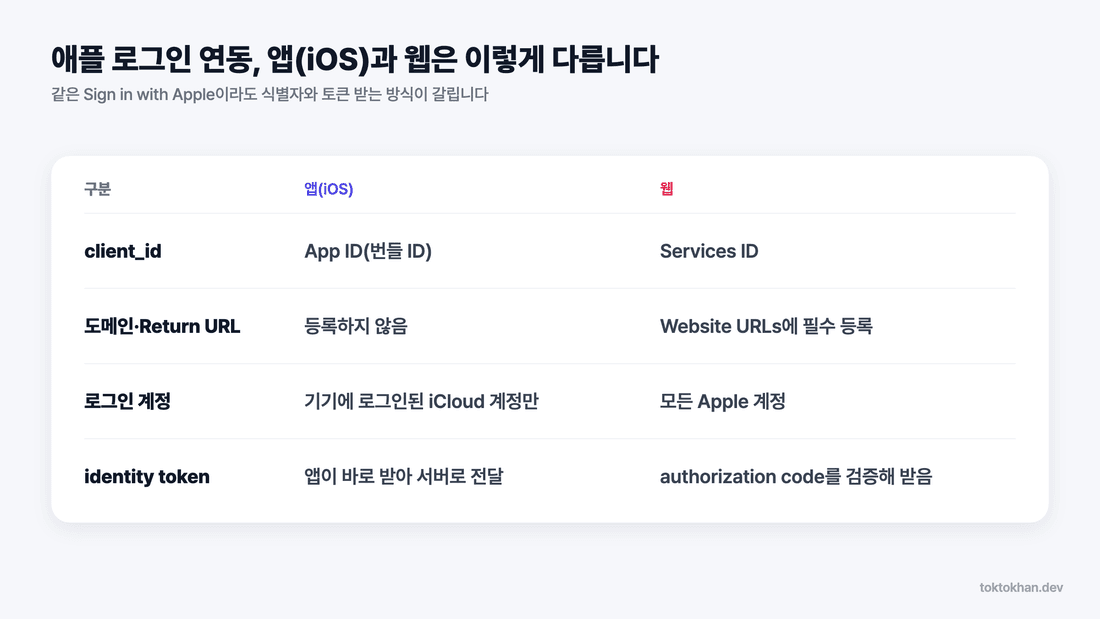
Task: Select the 로그인 계정 row label
Action: pos(127,401)
